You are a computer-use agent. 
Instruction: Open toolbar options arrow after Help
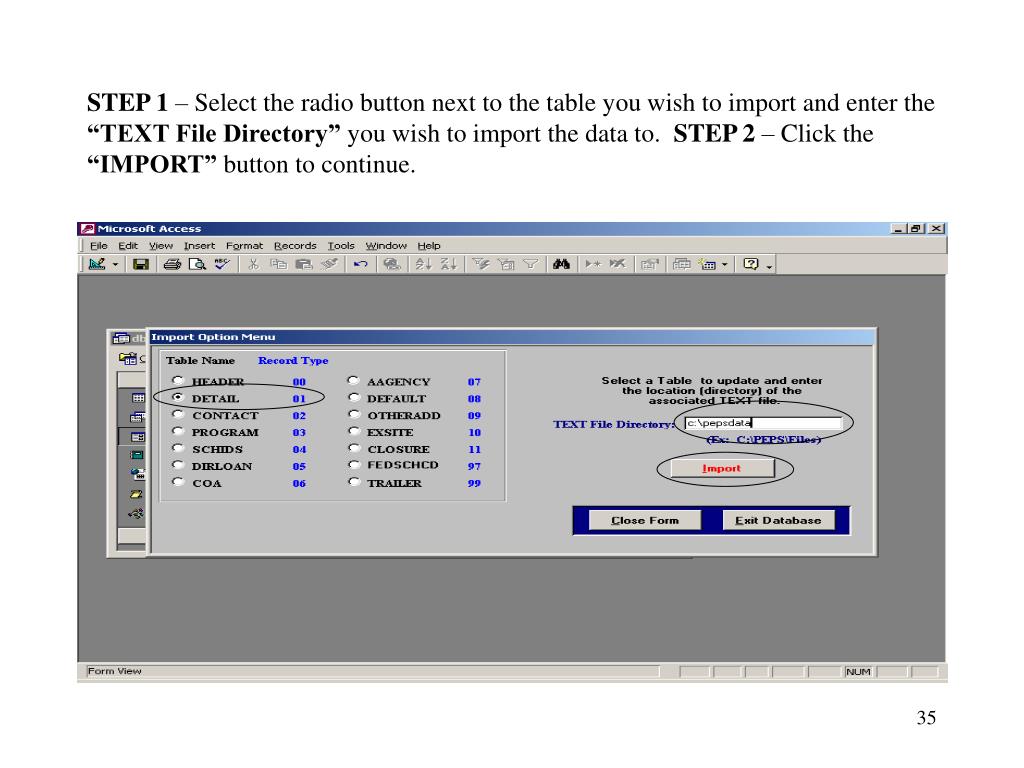[769, 266]
